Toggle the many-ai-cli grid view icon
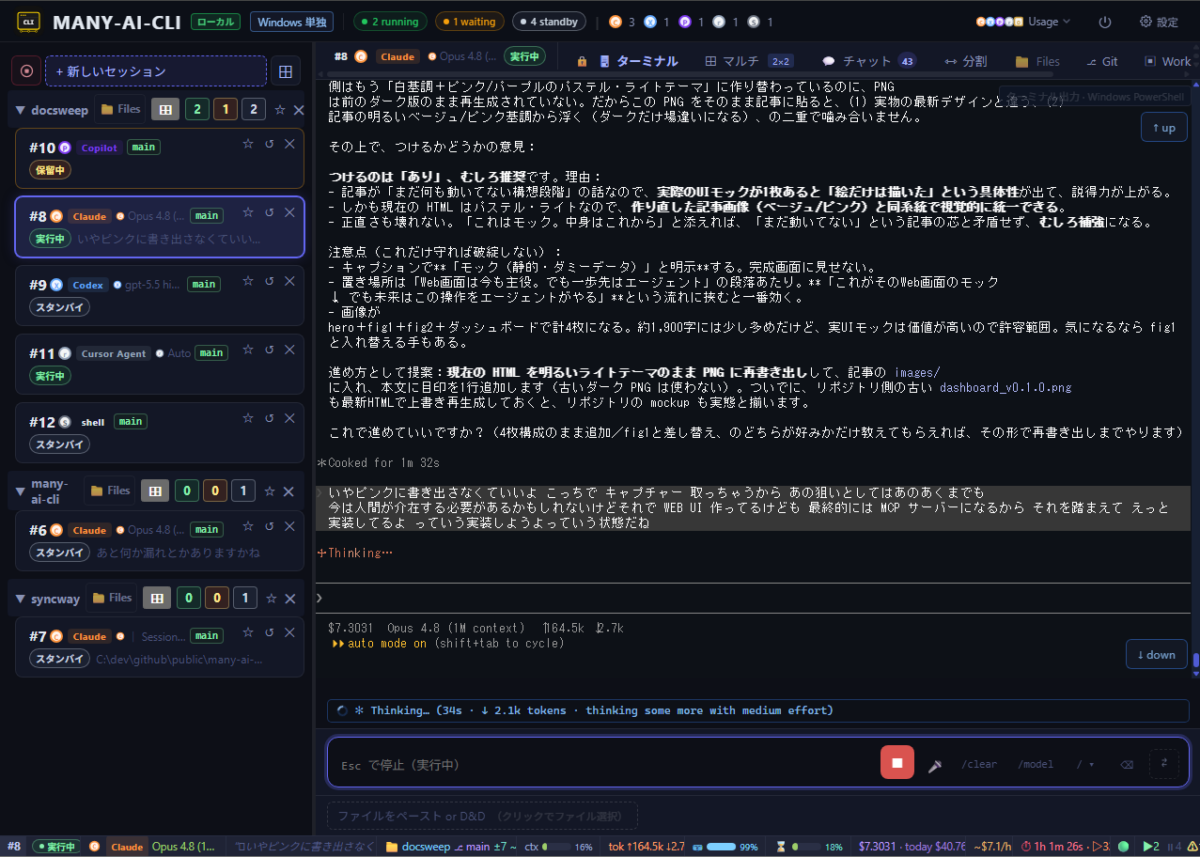The height and width of the screenshot is (857, 1200). (154, 491)
